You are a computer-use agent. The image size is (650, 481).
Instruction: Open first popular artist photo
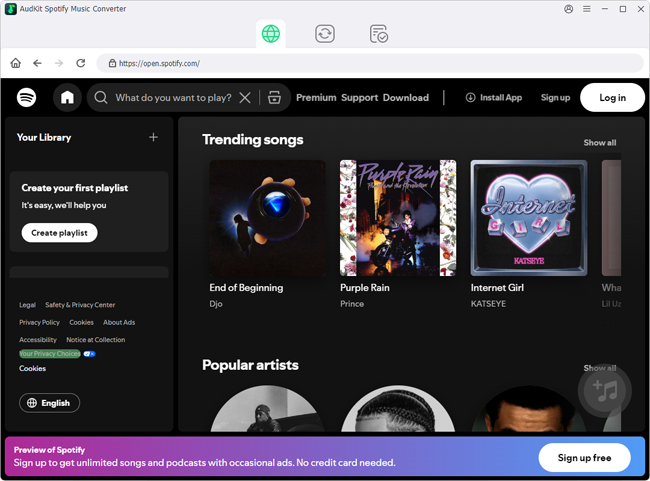[x=267, y=408]
